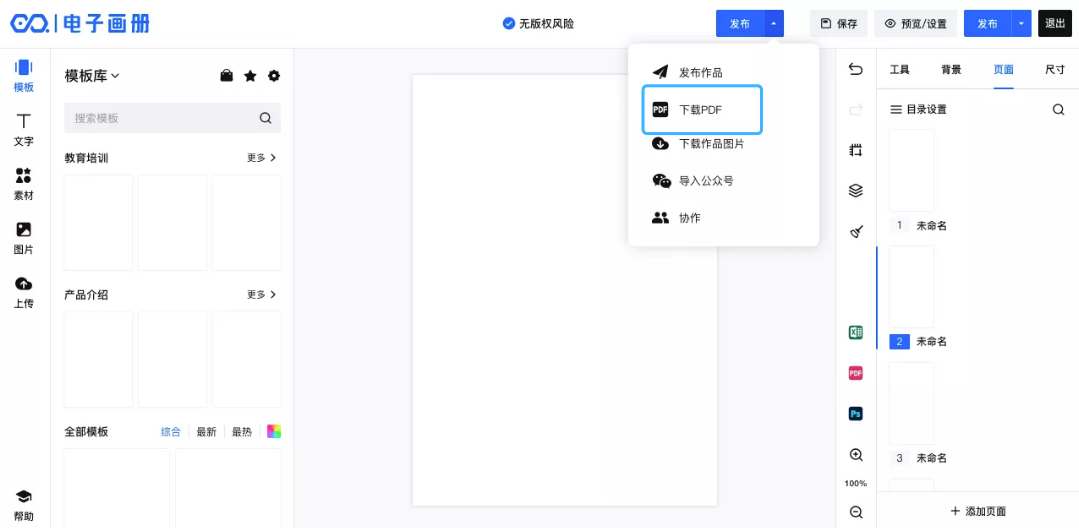Open the 上传 upload panel
Image resolution: width=1079 pixels, height=528 pixels.
tap(23, 292)
